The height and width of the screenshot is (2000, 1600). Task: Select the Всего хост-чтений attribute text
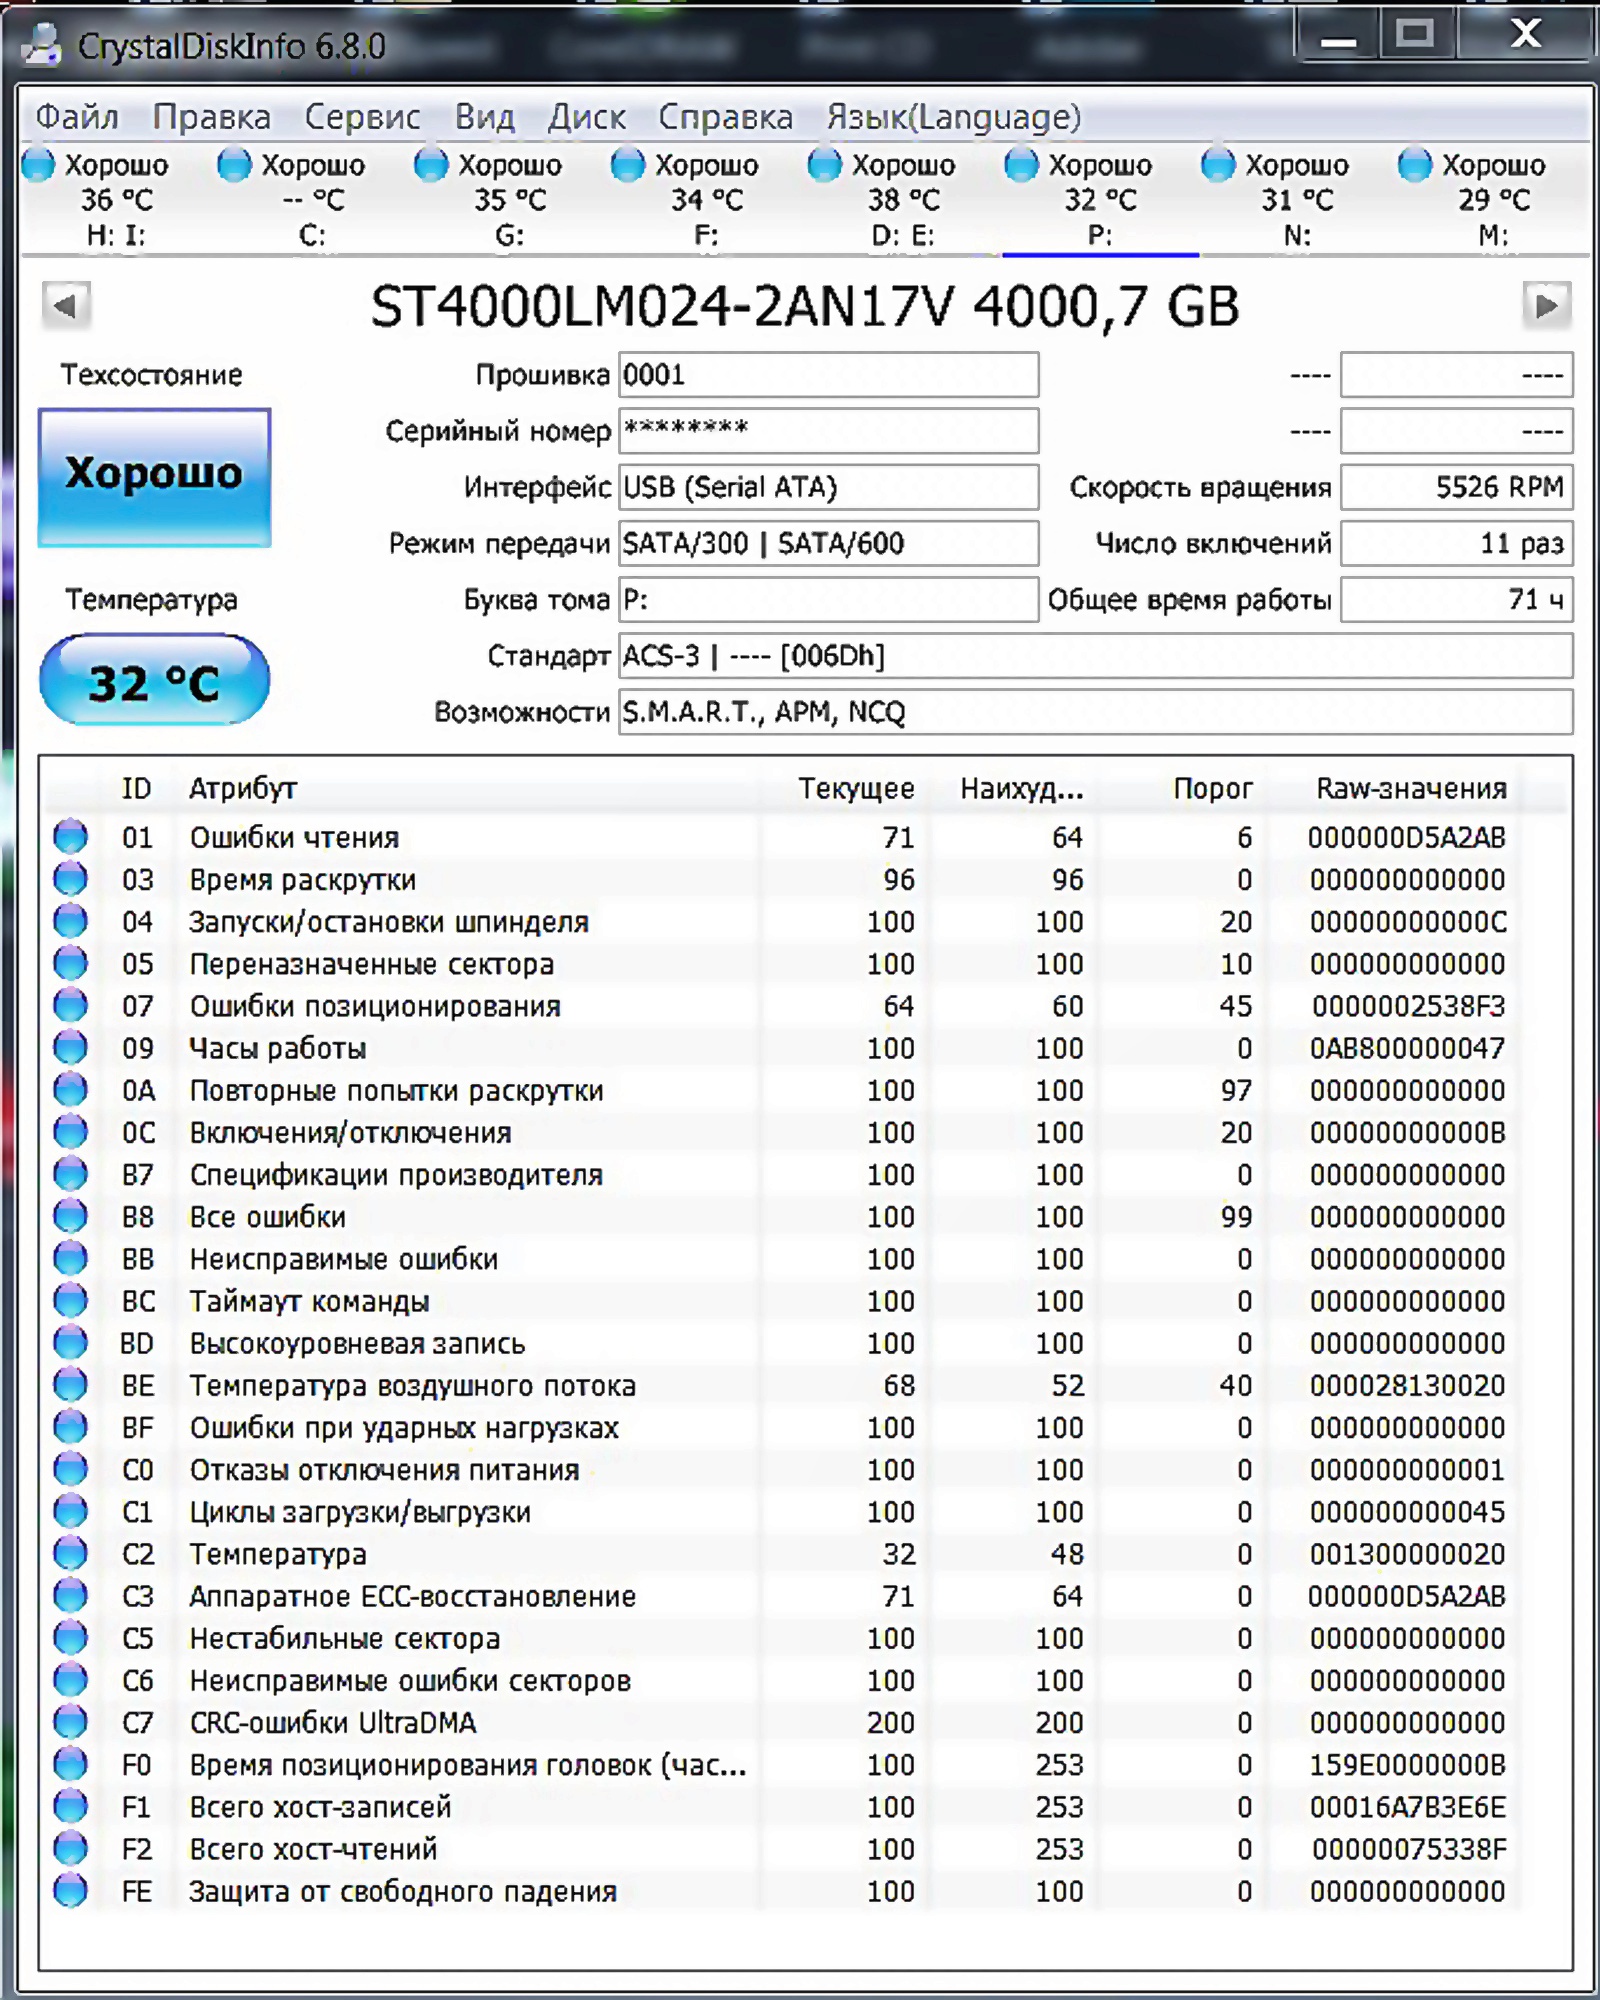pyautogui.click(x=314, y=1849)
